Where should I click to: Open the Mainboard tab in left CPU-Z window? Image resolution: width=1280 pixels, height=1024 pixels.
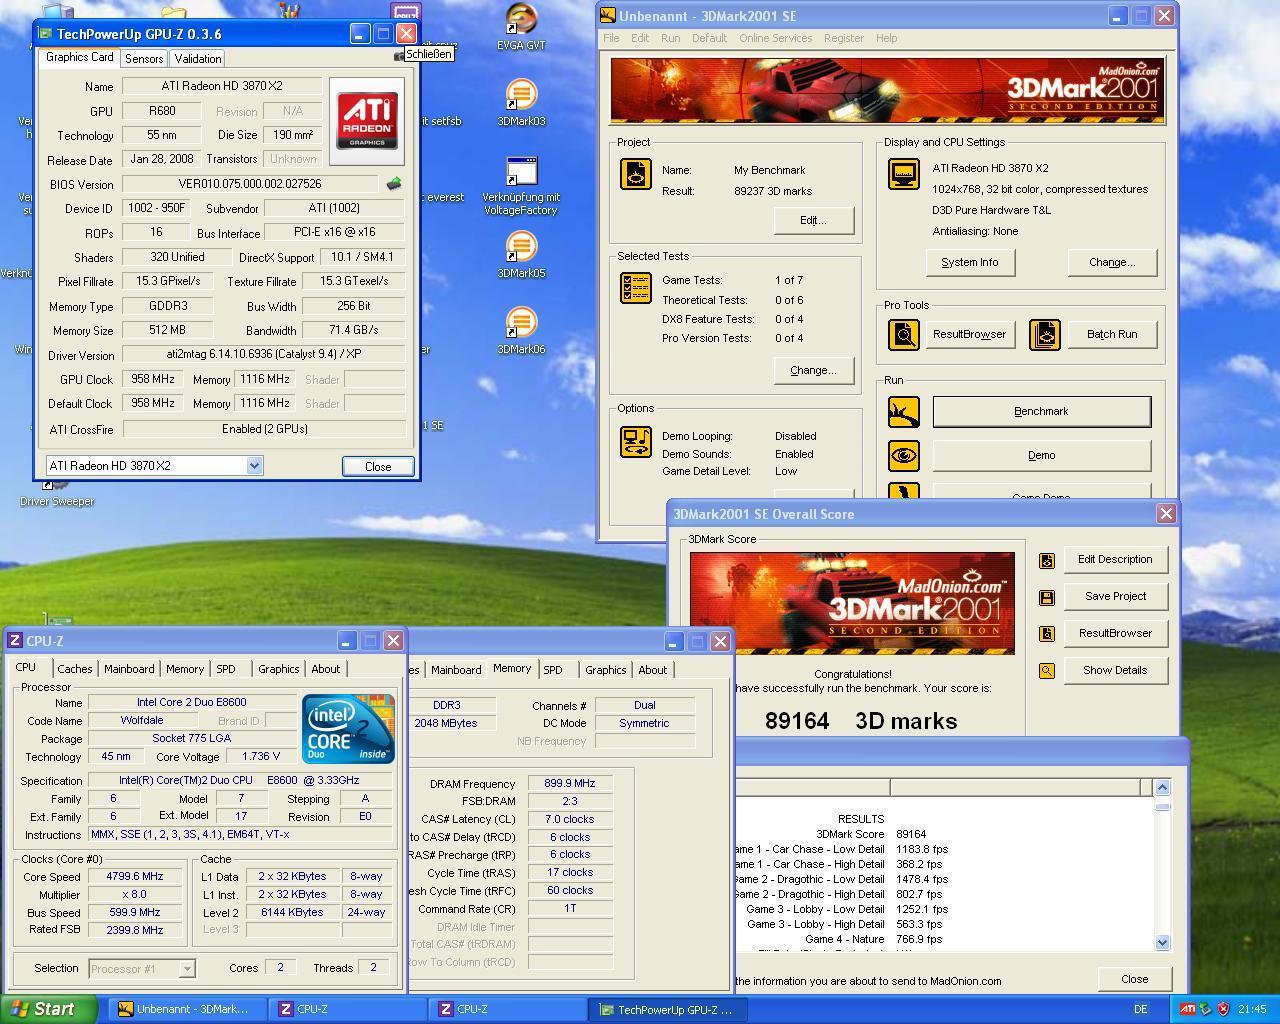point(129,669)
